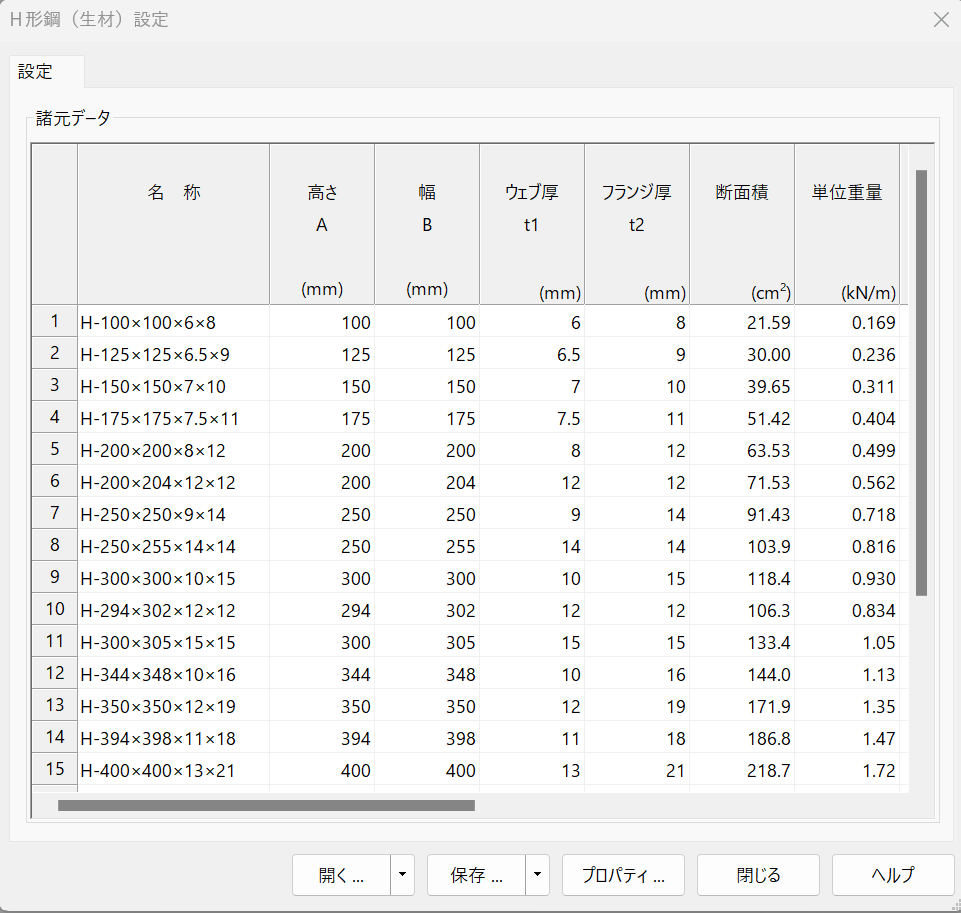Select the 高さ cell showing 344
This screenshot has height=913, width=961.
tap(322, 675)
